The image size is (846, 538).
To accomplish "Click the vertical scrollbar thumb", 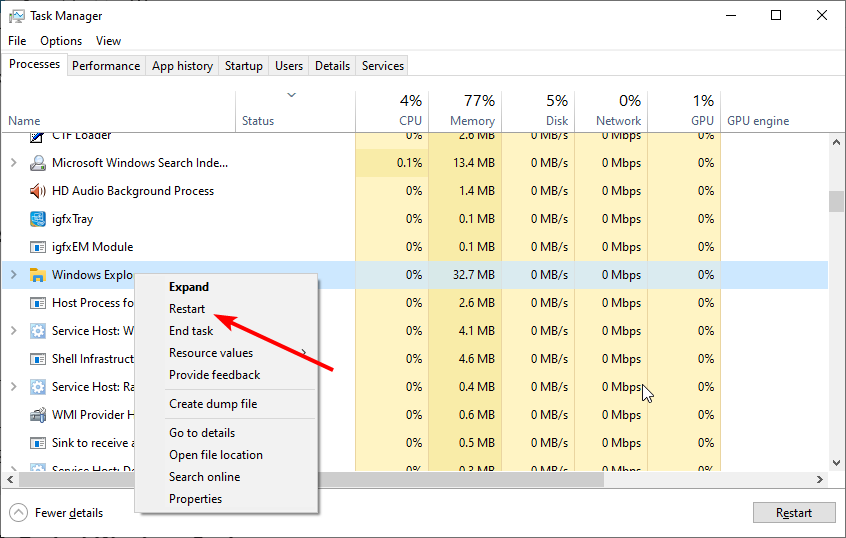I will [836, 201].
